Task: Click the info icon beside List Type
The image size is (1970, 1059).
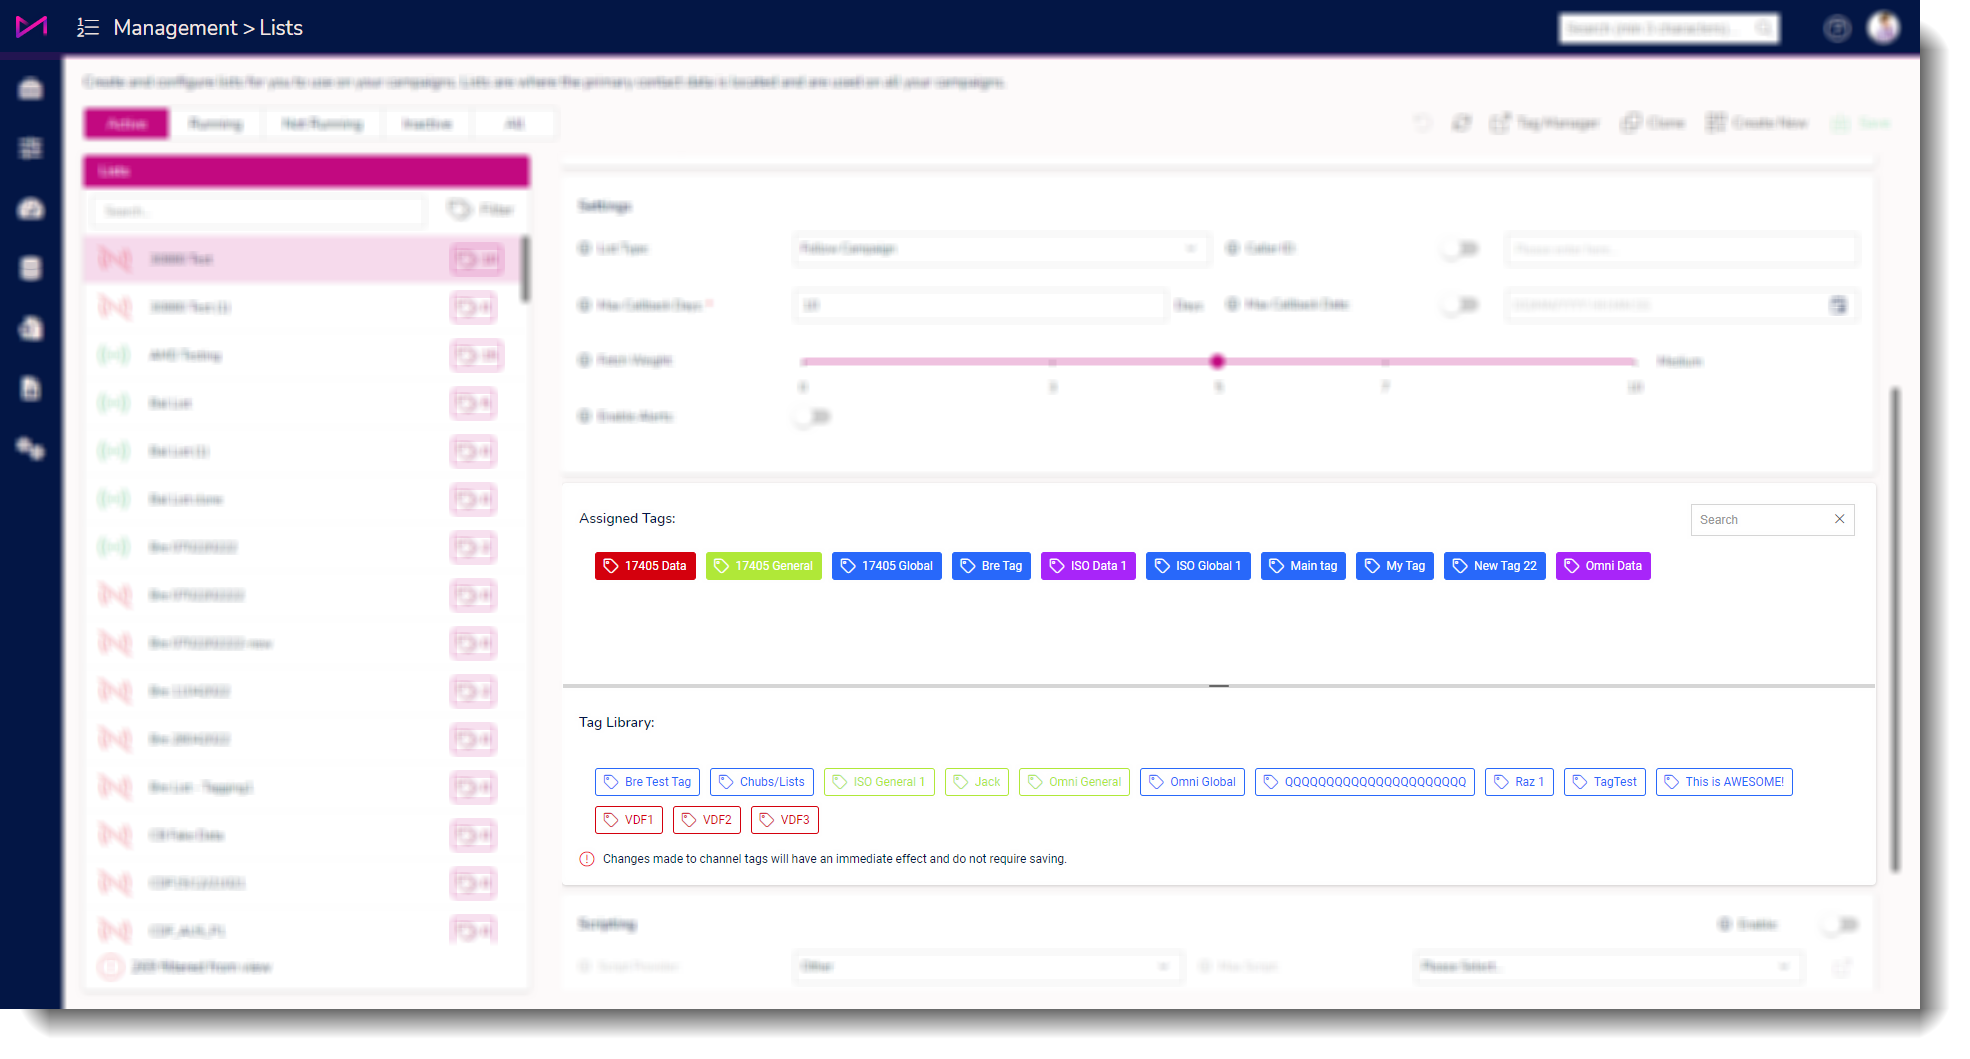Action: [584, 248]
